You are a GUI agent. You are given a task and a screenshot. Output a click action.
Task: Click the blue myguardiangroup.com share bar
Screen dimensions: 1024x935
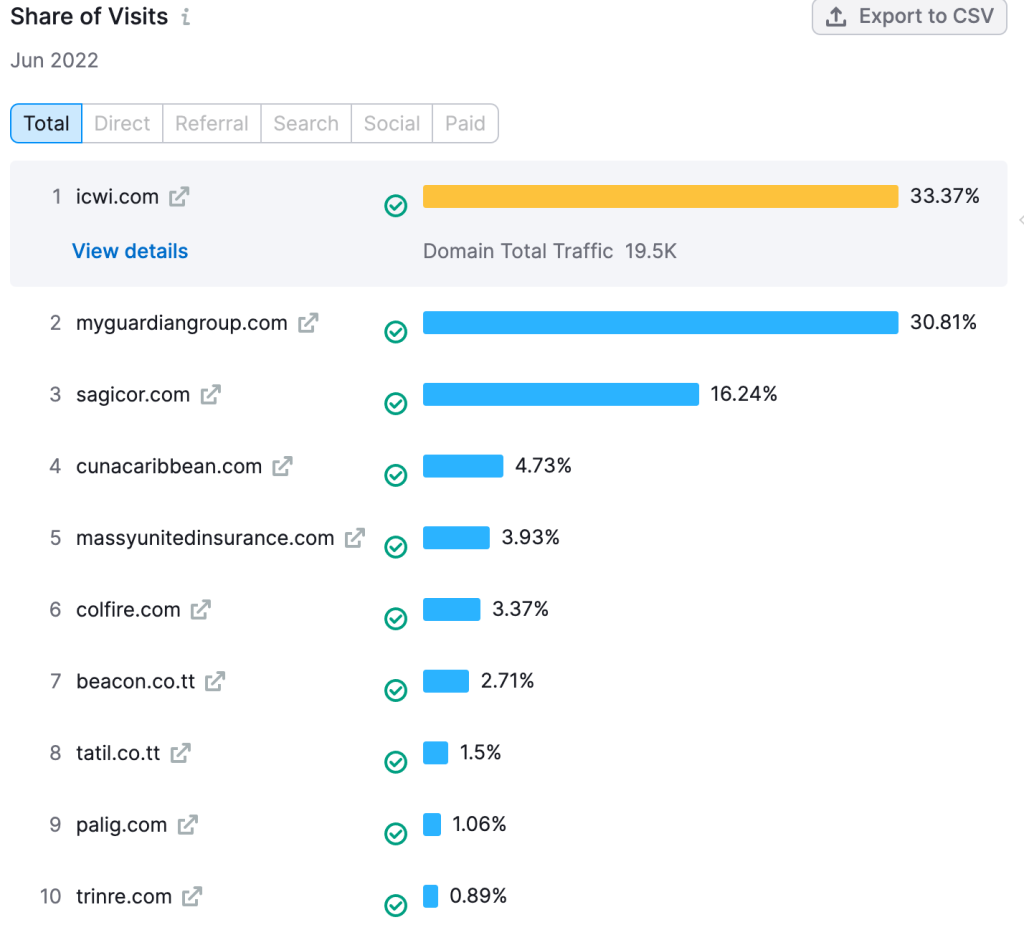point(660,323)
